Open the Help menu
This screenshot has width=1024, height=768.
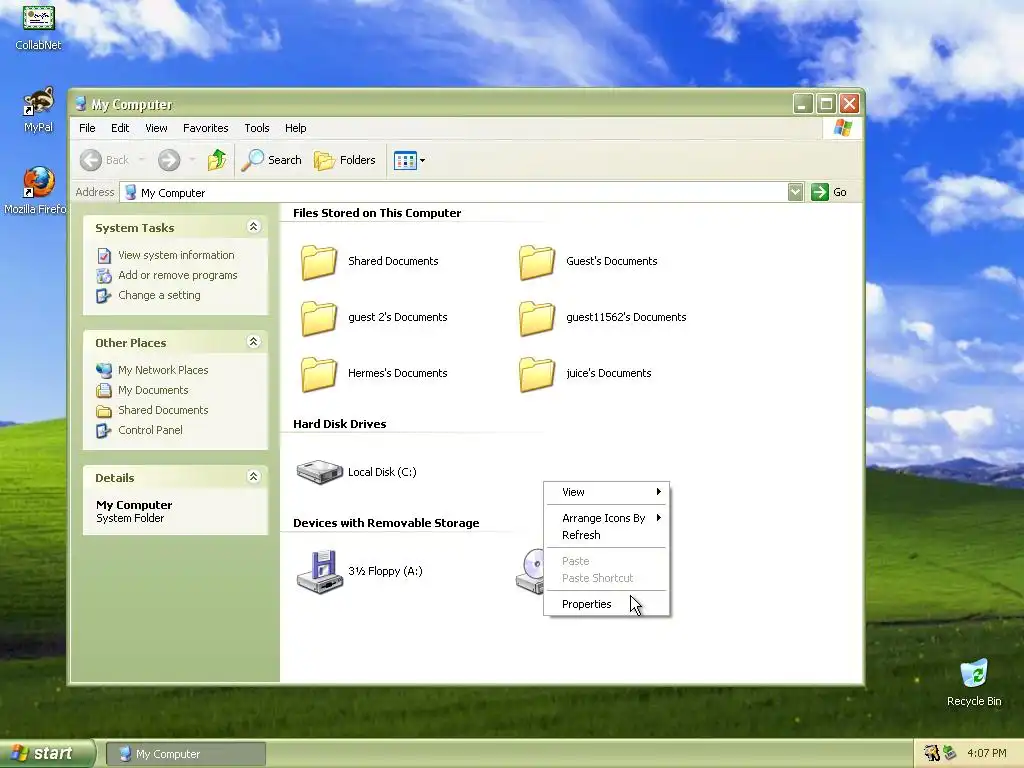click(x=295, y=128)
